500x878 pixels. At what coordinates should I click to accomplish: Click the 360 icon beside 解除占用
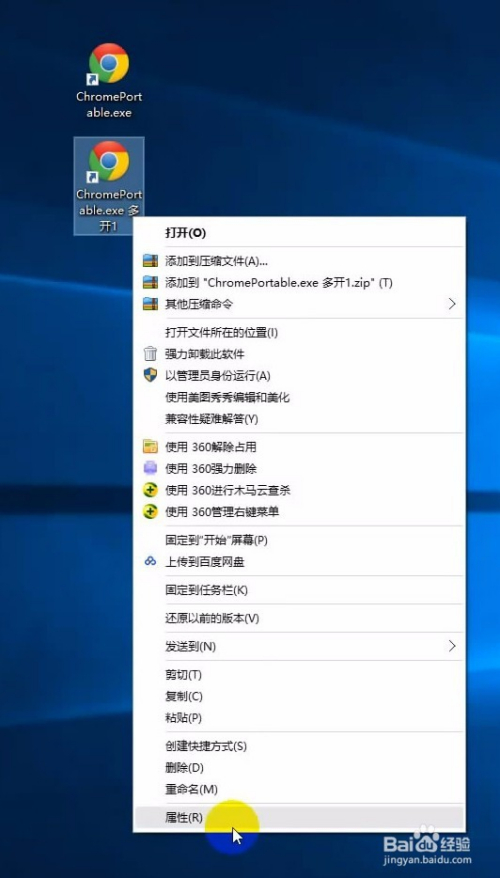click(x=150, y=447)
